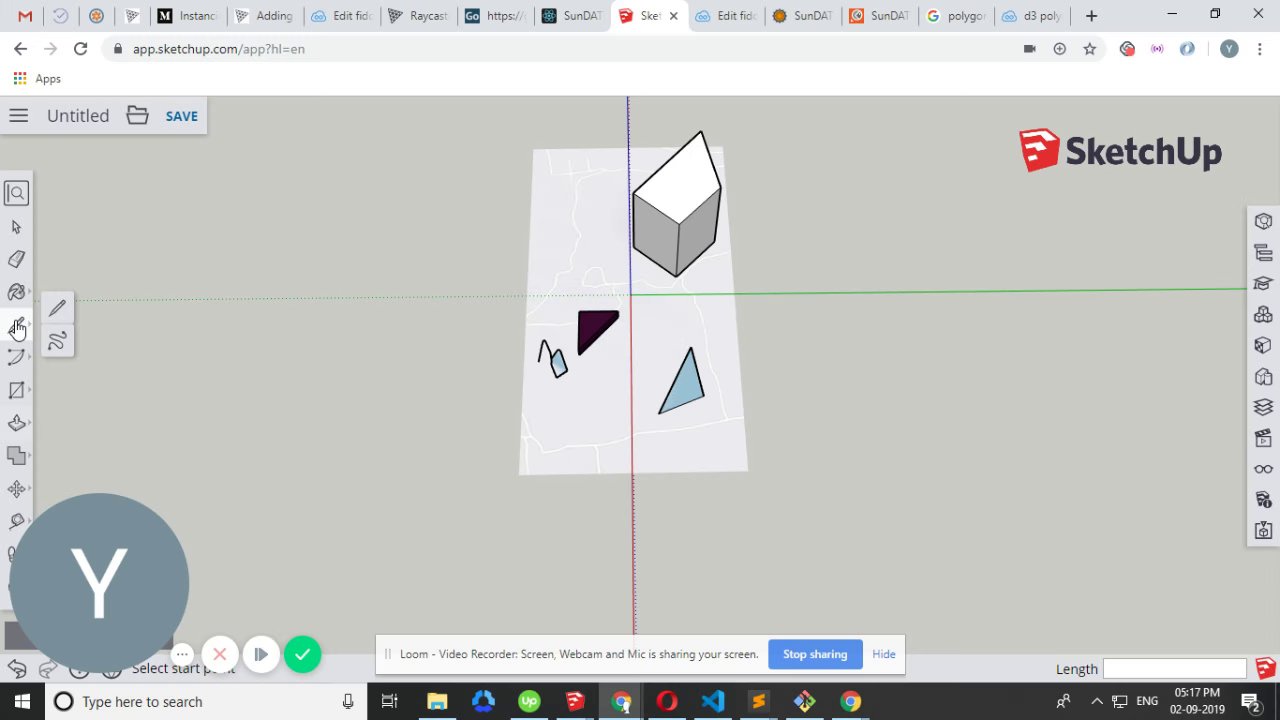Open the Entity Info panel
The width and height of the screenshot is (1280, 720).
[1263, 222]
